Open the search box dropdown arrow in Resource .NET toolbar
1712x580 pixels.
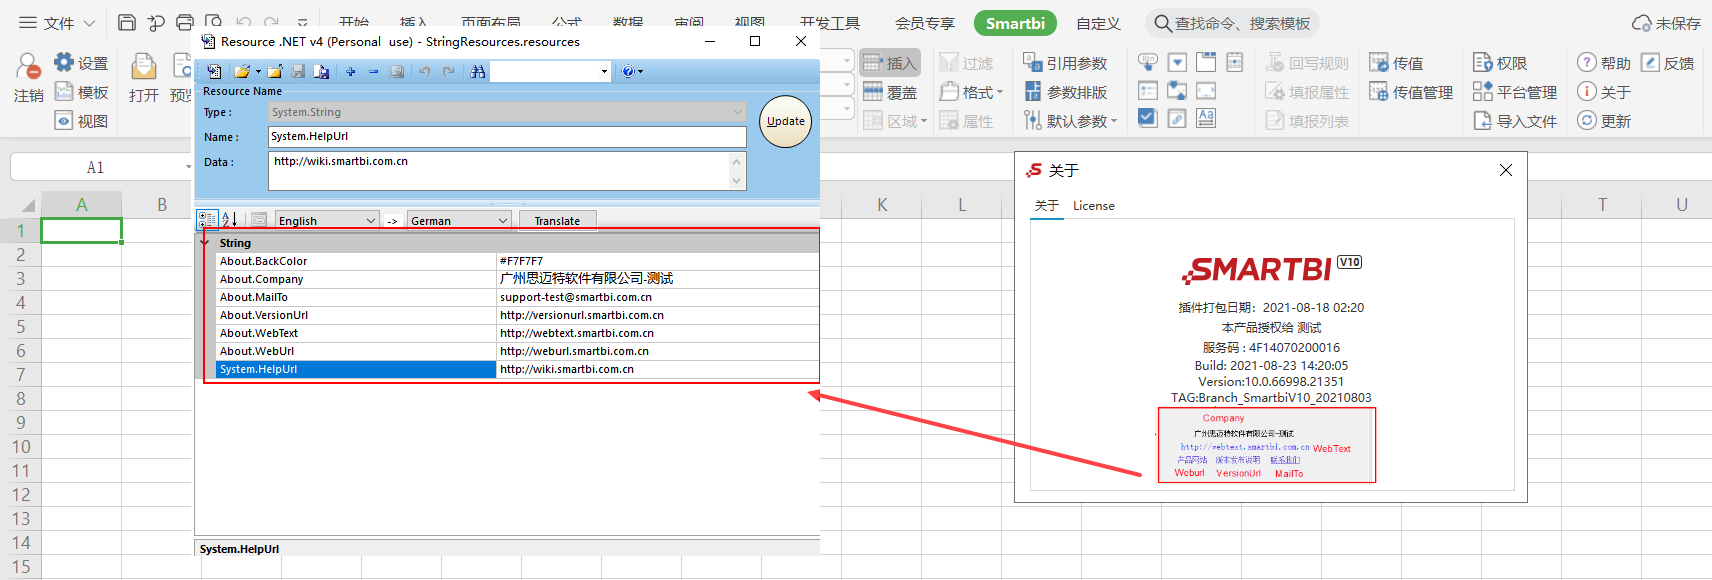pyautogui.click(x=604, y=71)
